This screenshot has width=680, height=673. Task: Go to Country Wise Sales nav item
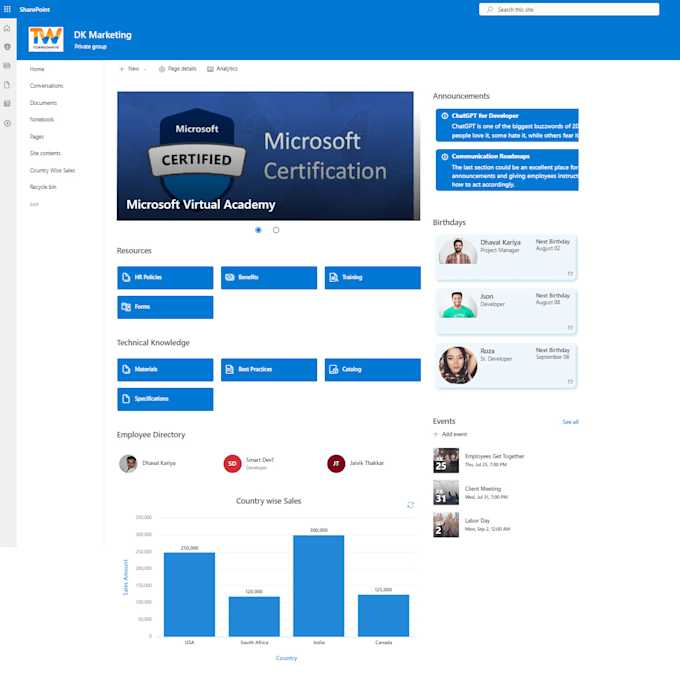52,170
